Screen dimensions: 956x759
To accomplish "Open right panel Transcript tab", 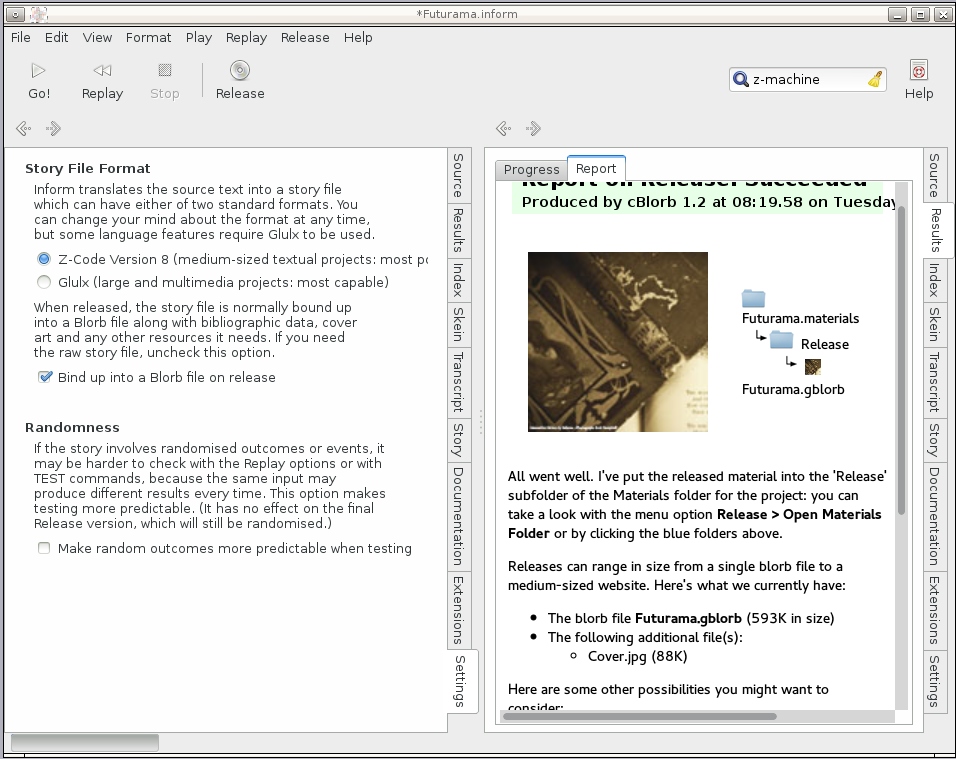I will pos(934,382).
